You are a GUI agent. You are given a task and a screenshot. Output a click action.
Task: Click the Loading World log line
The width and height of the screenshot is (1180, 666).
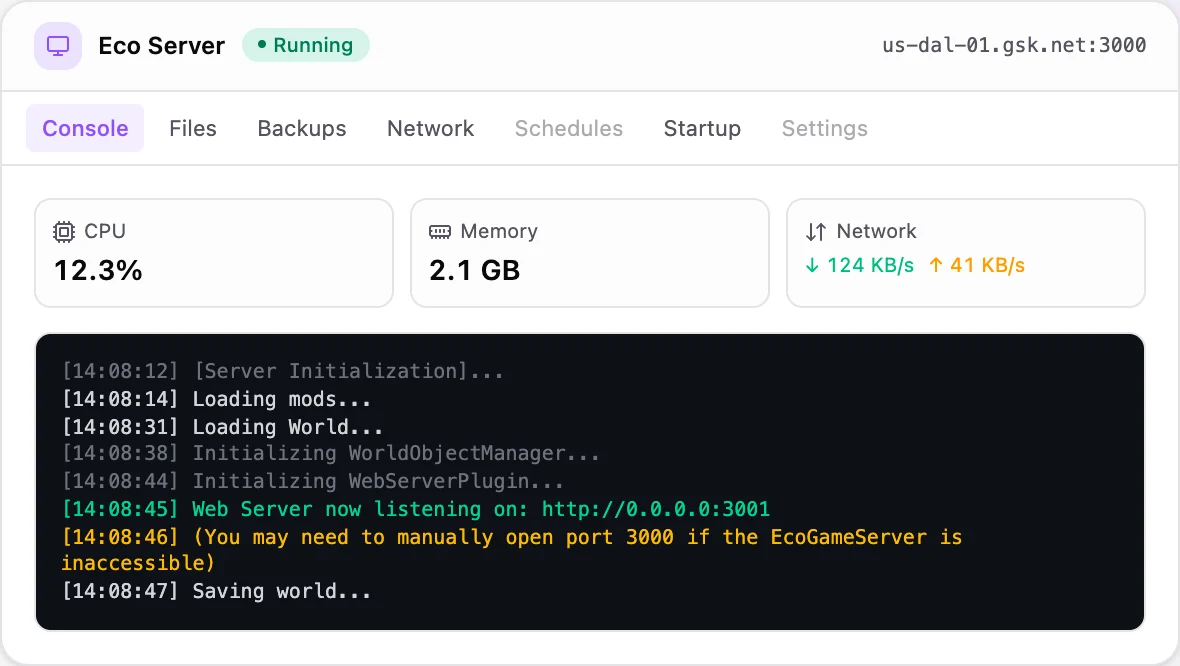coord(222,427)
